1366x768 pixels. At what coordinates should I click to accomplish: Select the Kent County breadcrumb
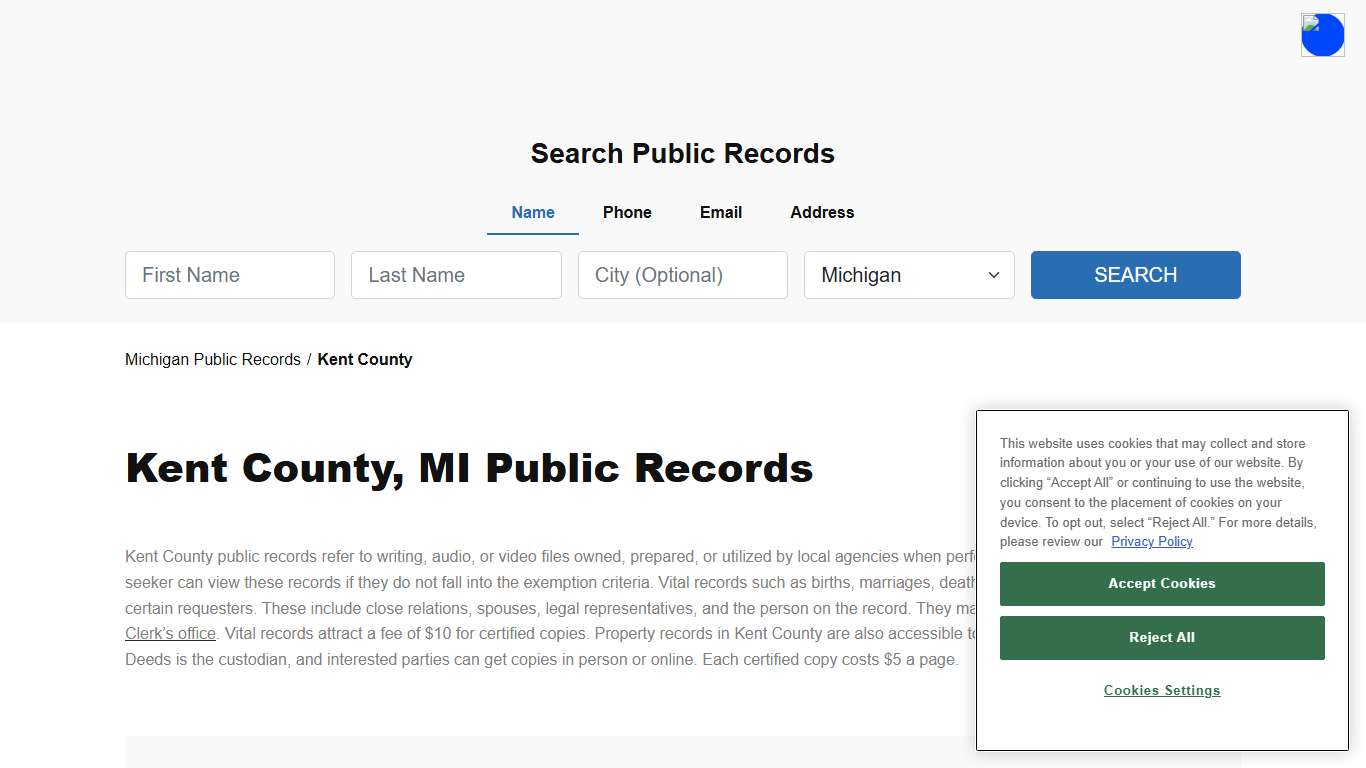coord(364,359)
